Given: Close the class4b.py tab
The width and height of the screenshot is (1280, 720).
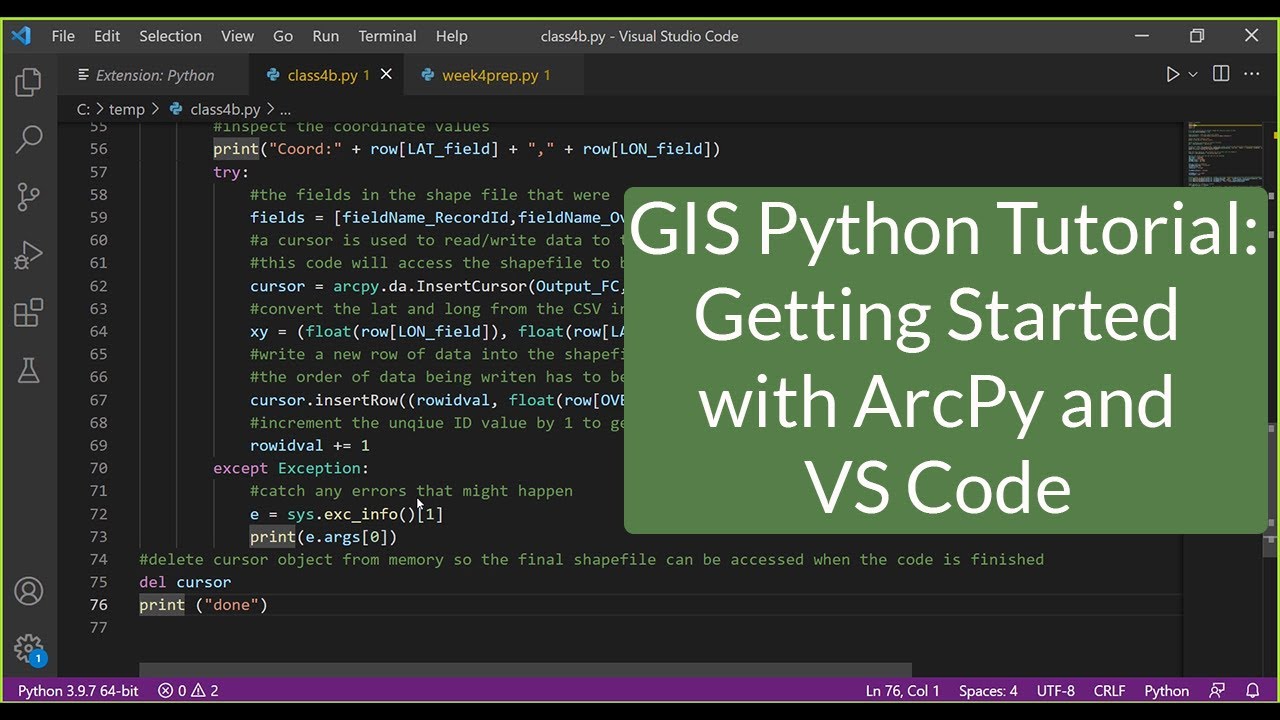Looking at the screenshot, I should coord(386,75).
